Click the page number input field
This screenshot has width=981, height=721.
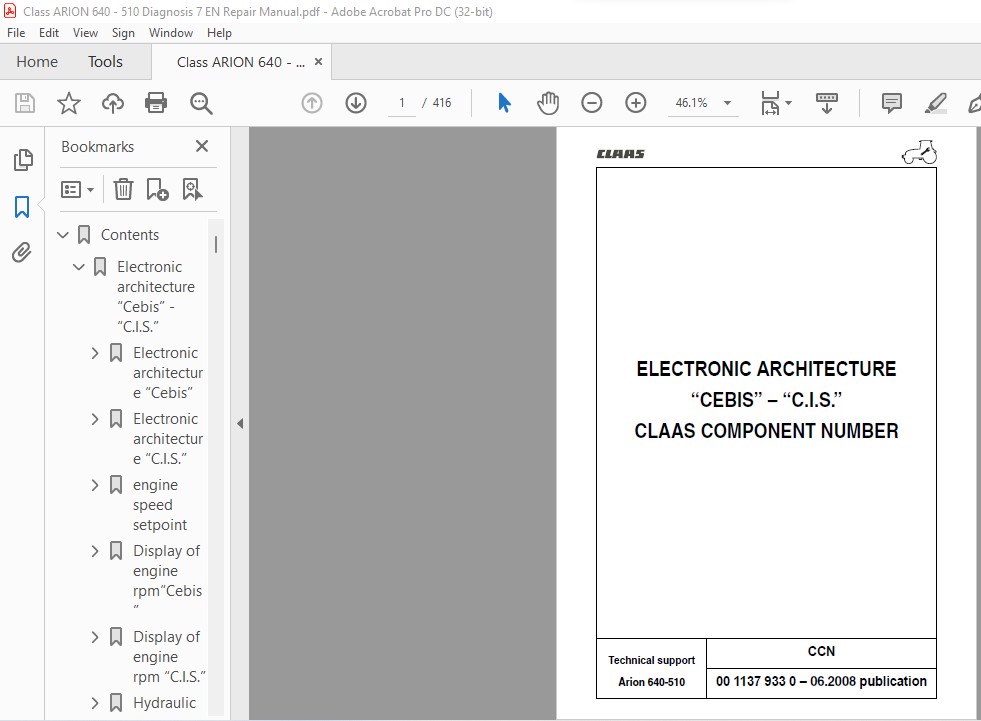pyautogui.click(x=402, y=103)
